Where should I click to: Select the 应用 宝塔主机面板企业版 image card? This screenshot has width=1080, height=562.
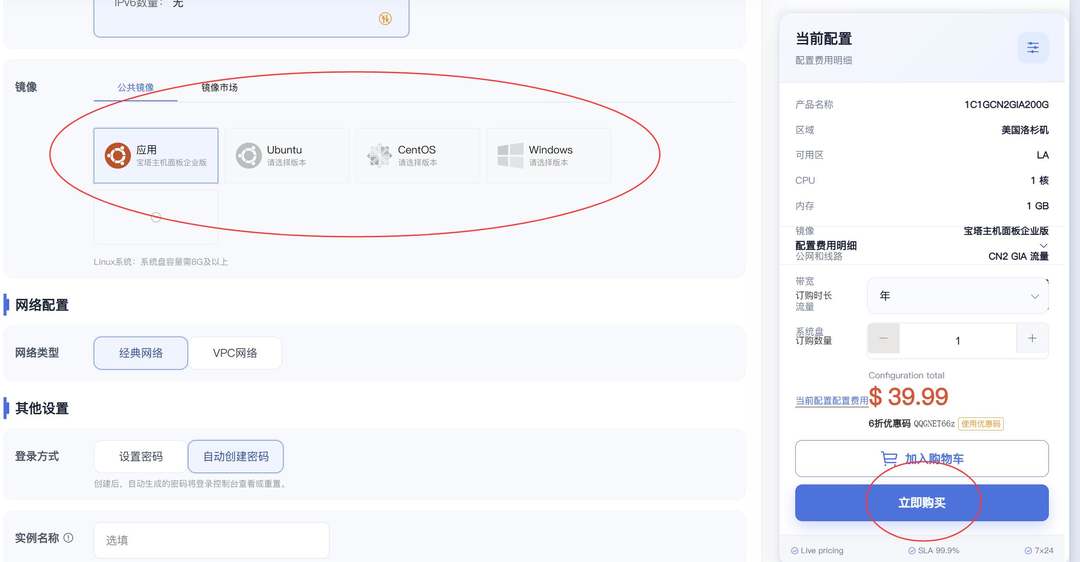click(156, 156)
